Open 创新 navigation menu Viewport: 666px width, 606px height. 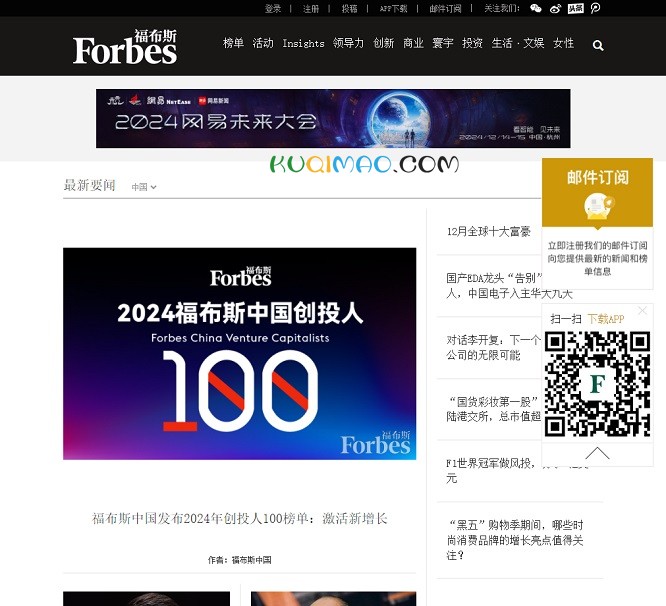point(384,43)
